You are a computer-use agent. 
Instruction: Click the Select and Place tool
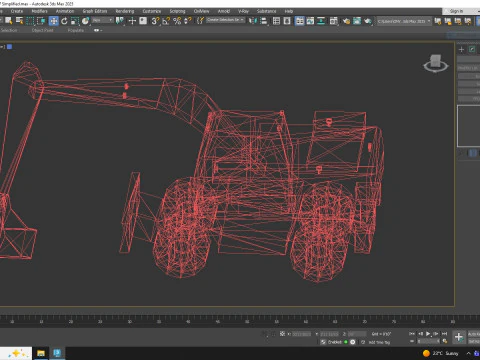click(x=86, y=21)
